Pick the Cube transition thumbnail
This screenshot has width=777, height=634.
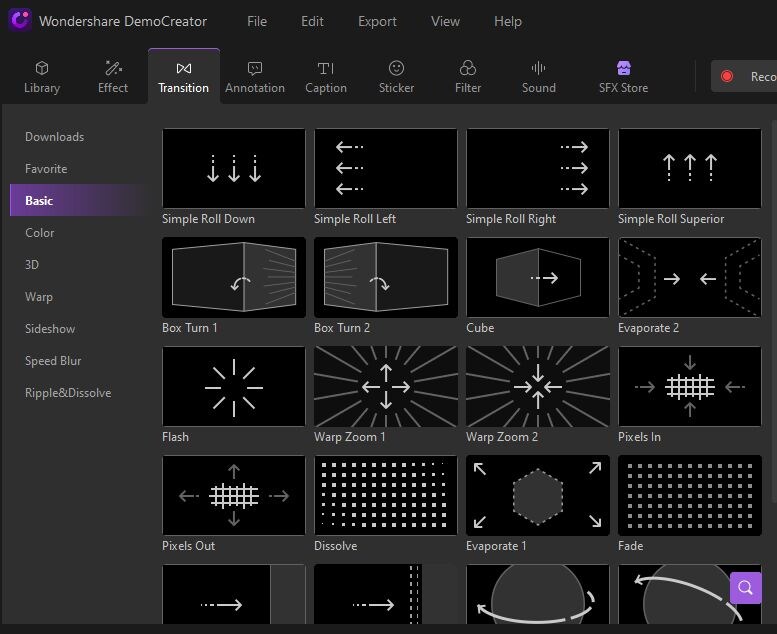pos(537,277)
